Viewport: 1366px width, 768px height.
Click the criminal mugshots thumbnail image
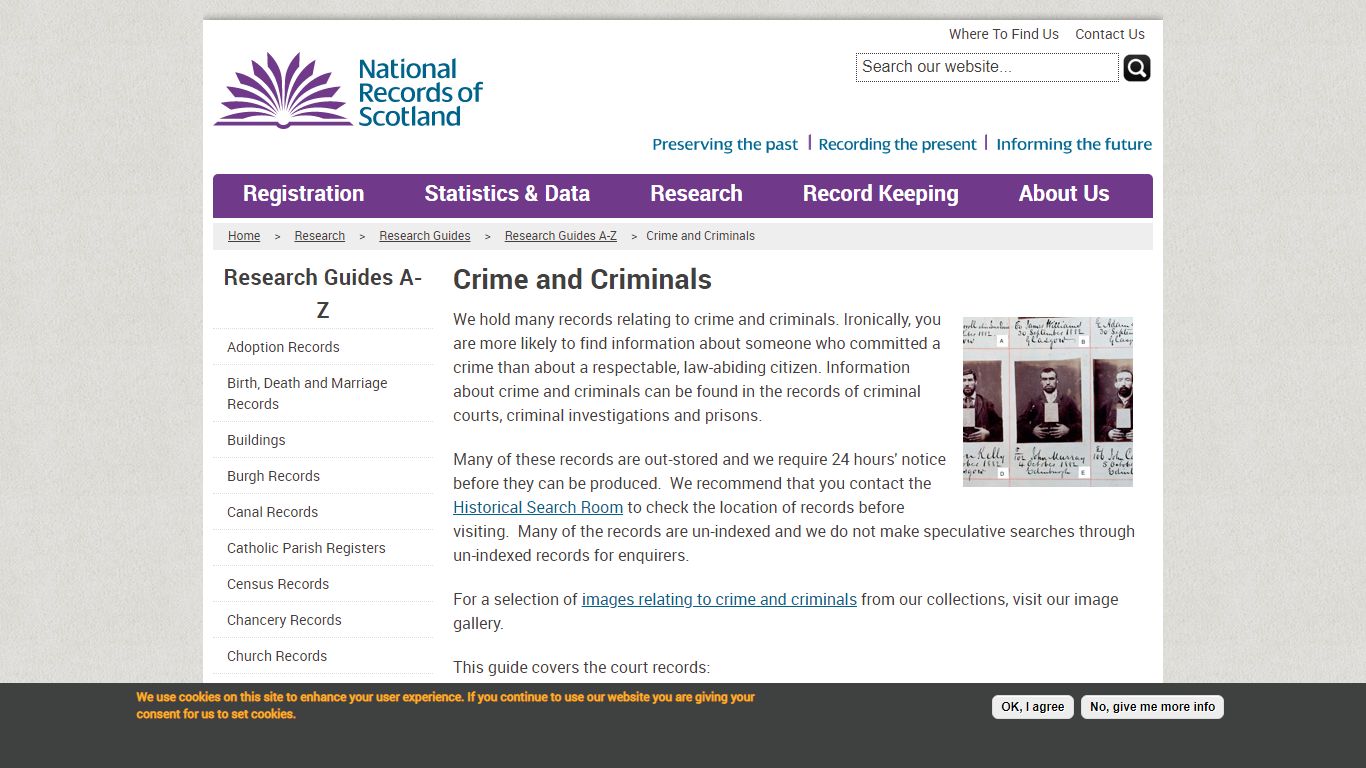click(x=1048, y=402)
